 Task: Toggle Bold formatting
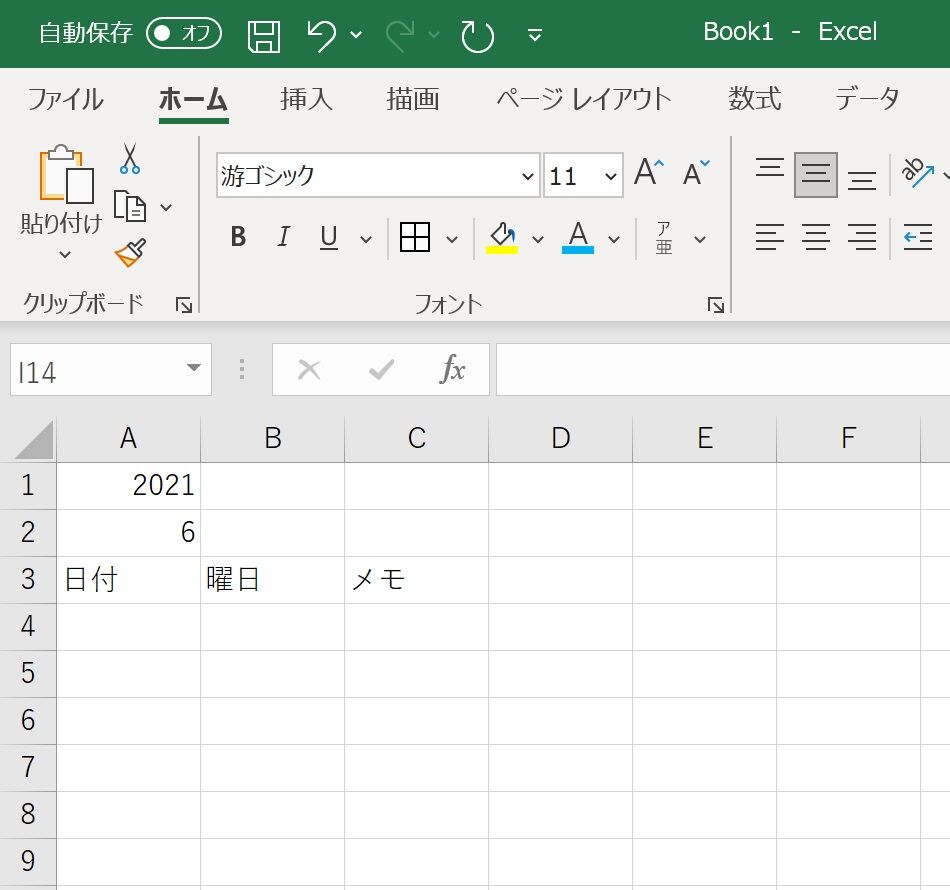[237, 238]
